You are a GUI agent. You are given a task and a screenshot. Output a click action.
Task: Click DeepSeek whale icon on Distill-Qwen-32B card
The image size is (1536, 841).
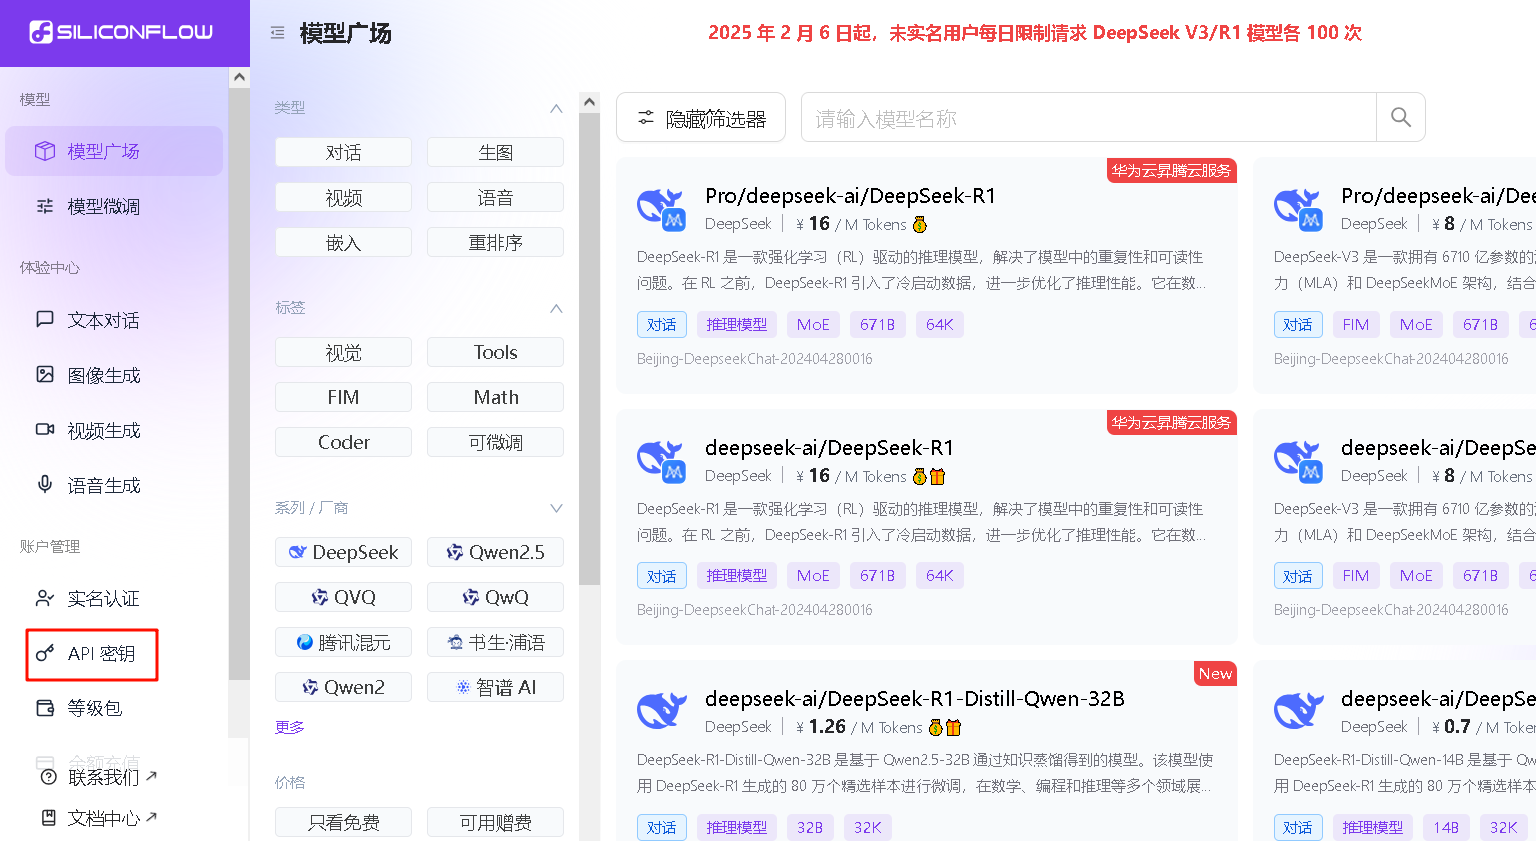(661, 711)
